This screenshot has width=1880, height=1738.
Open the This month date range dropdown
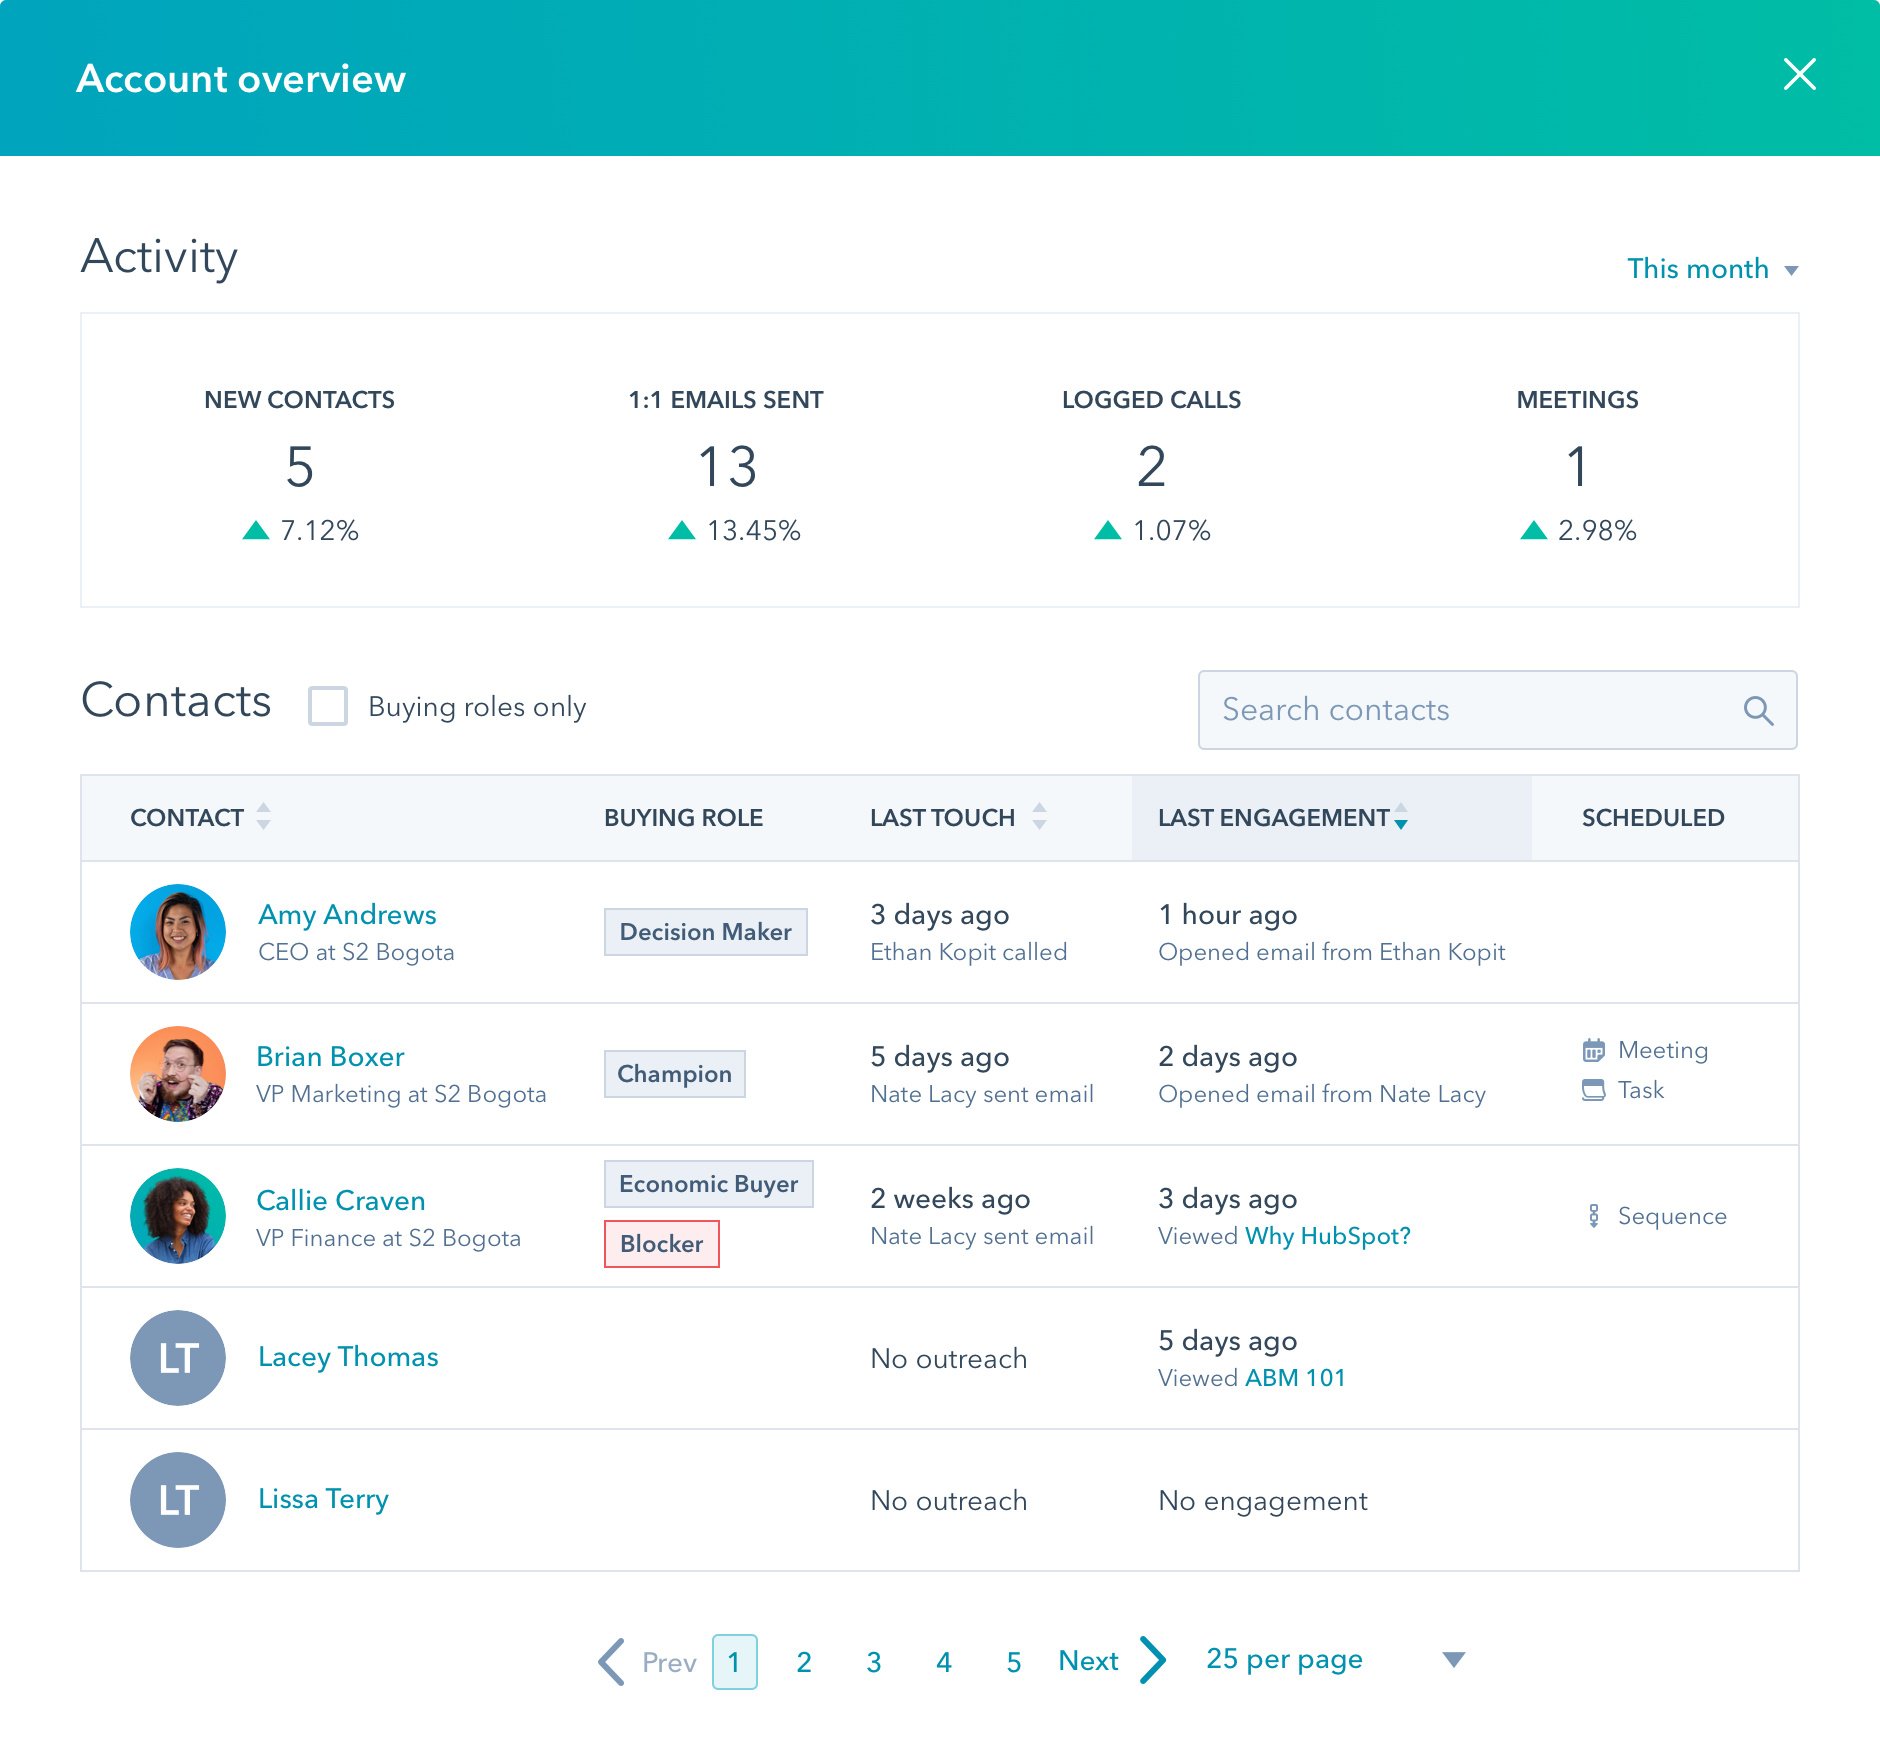[1711, 269]
